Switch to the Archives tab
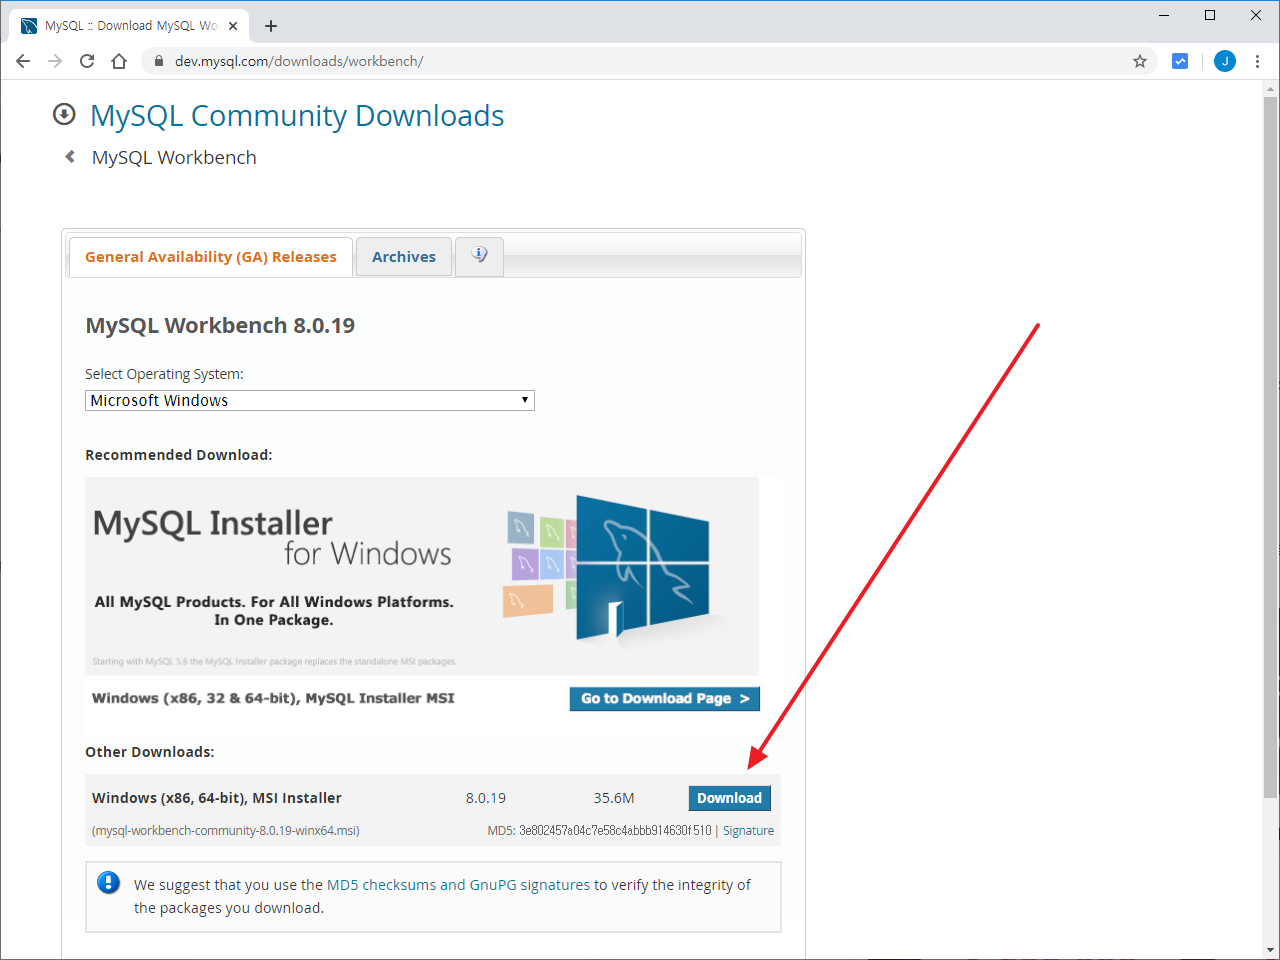 [x=403, y=256]
